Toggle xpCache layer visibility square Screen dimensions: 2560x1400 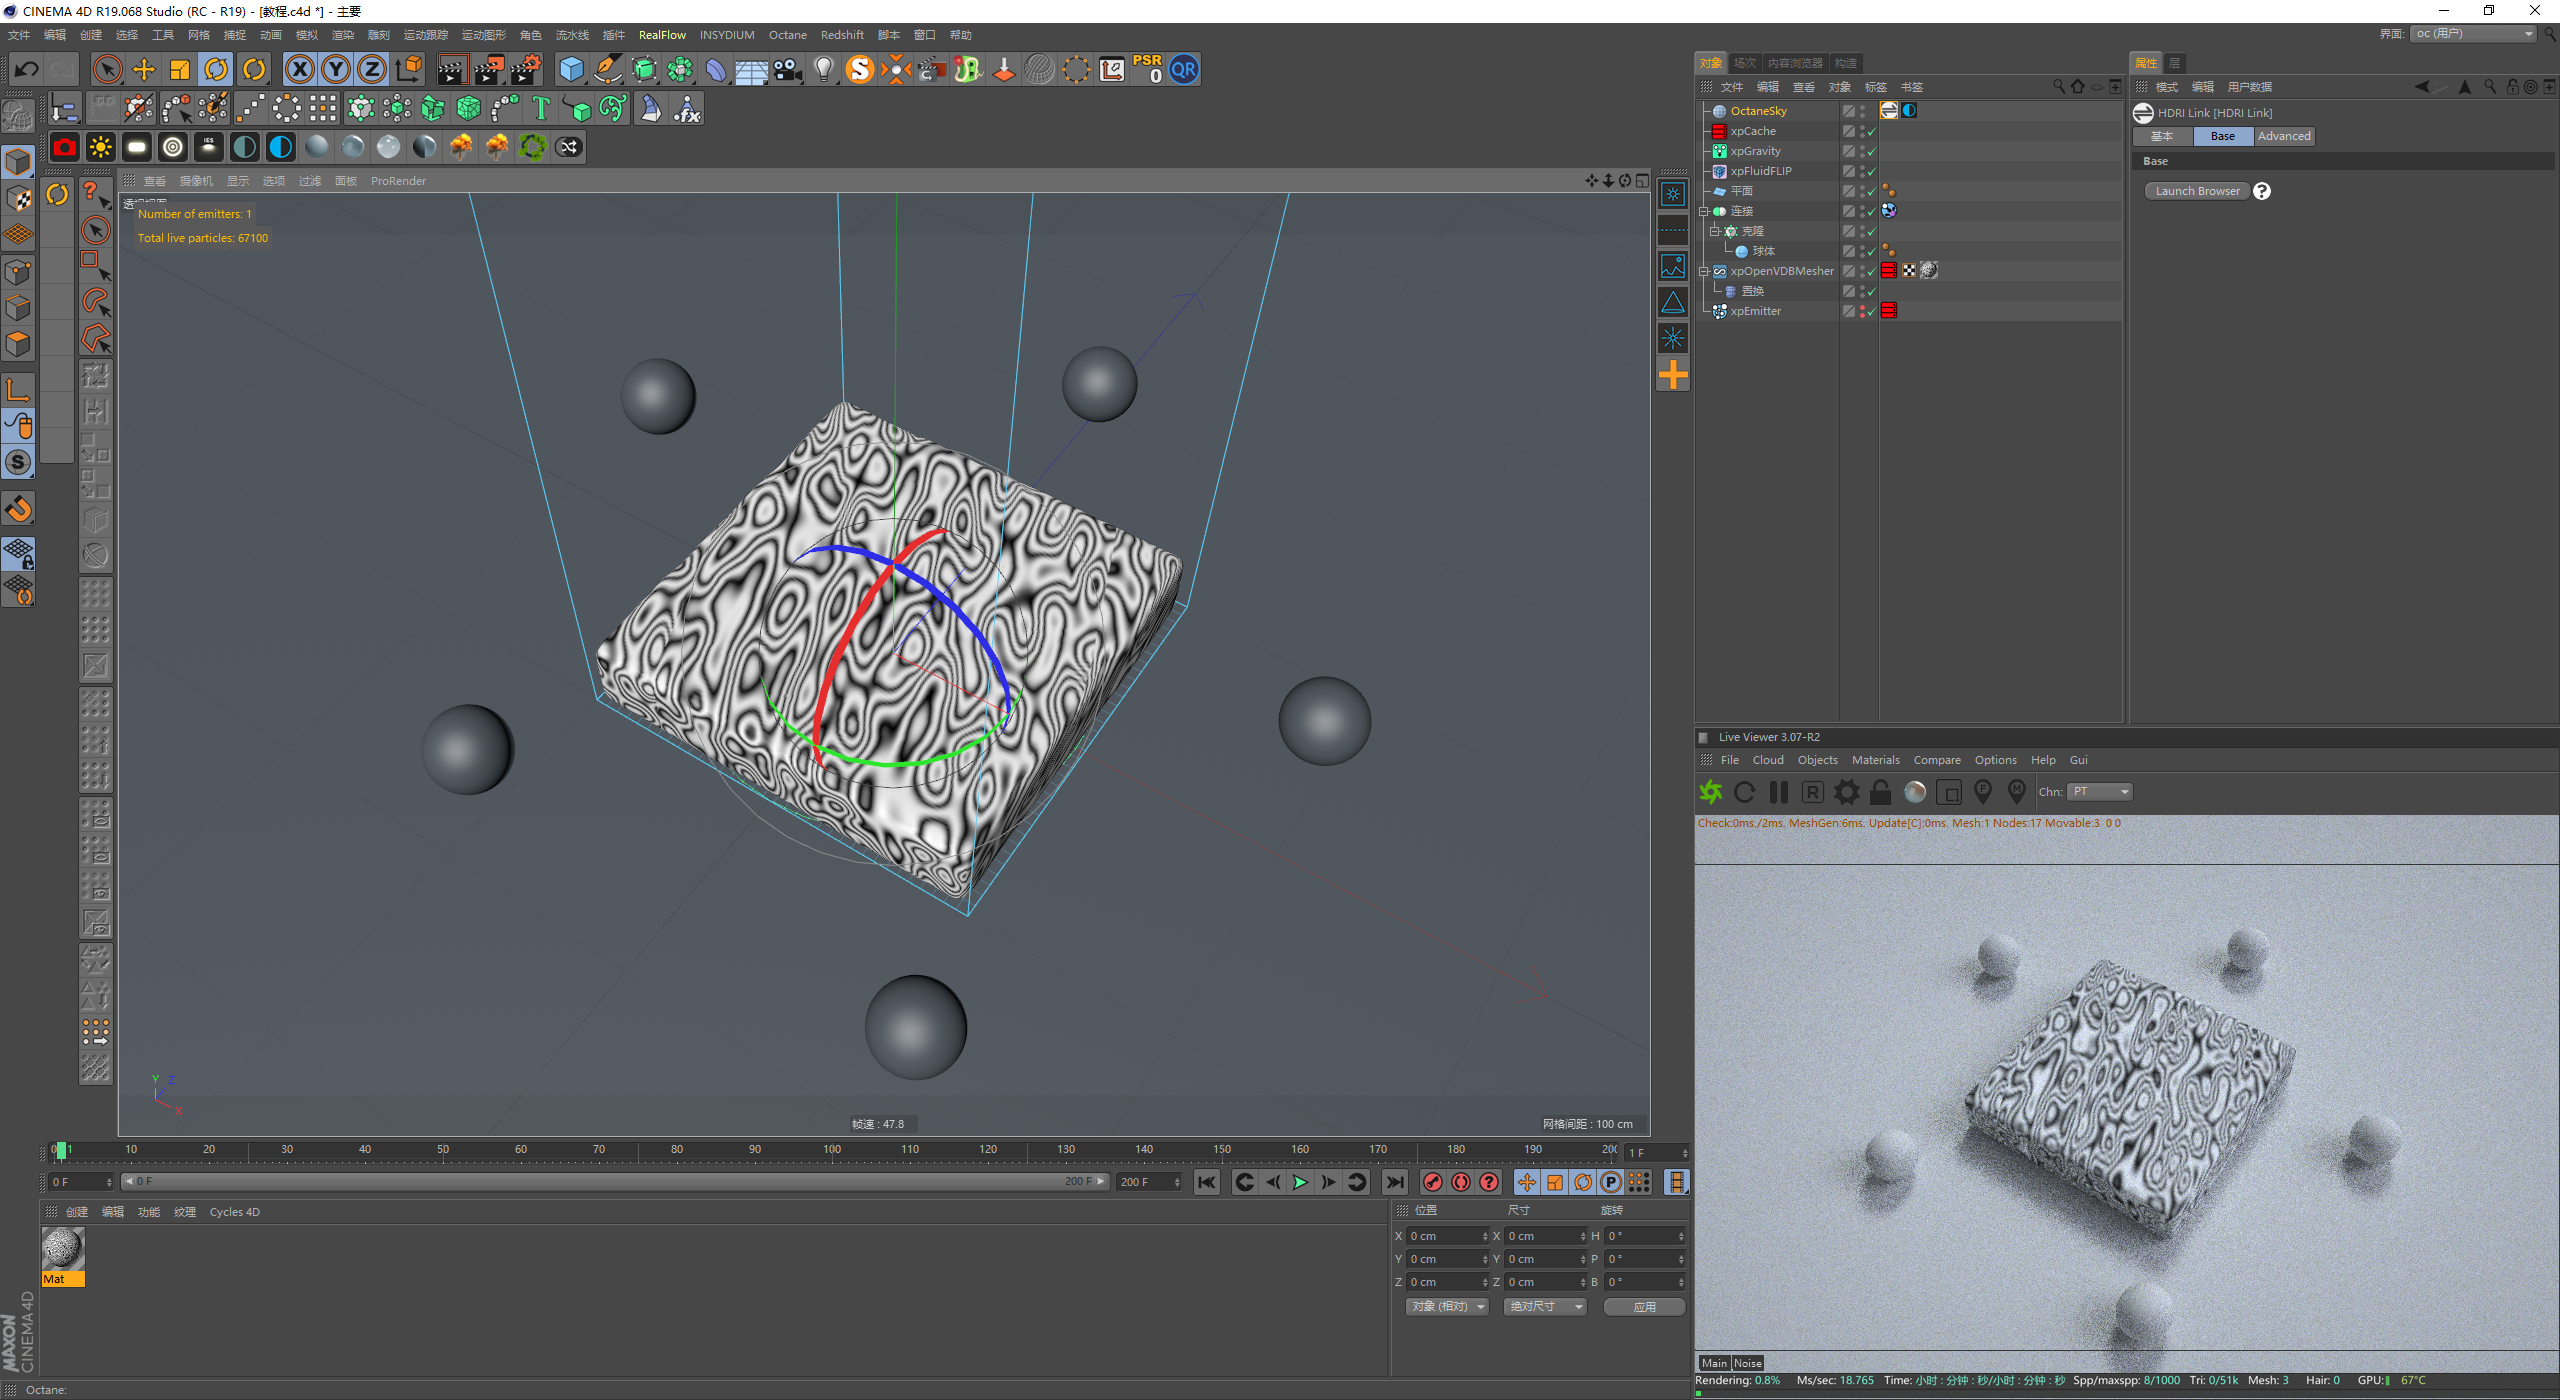(x=1849, y=132)
